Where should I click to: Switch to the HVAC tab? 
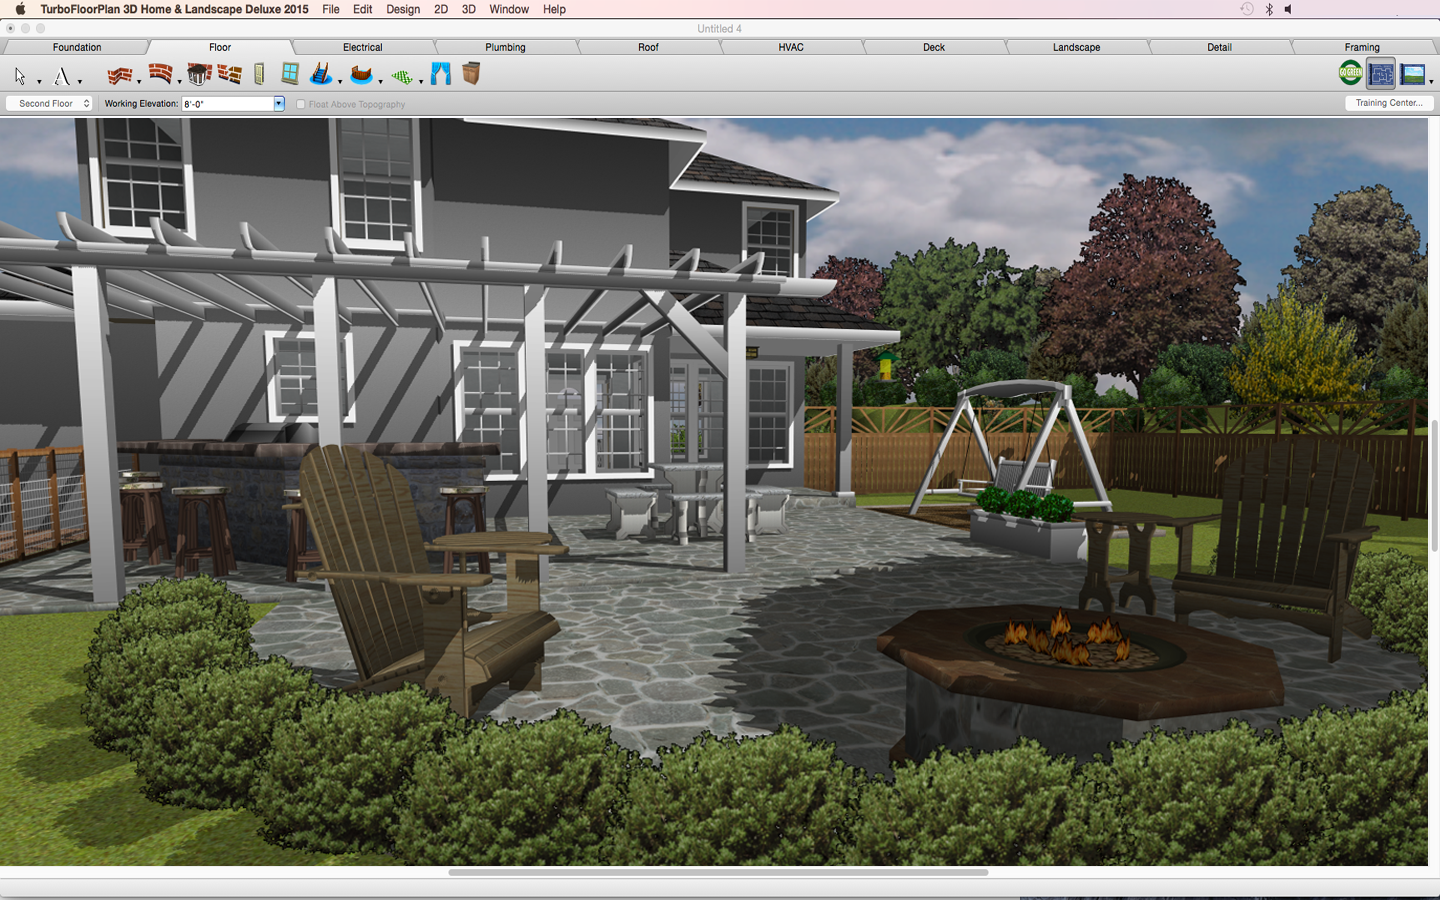pos(791,47)
